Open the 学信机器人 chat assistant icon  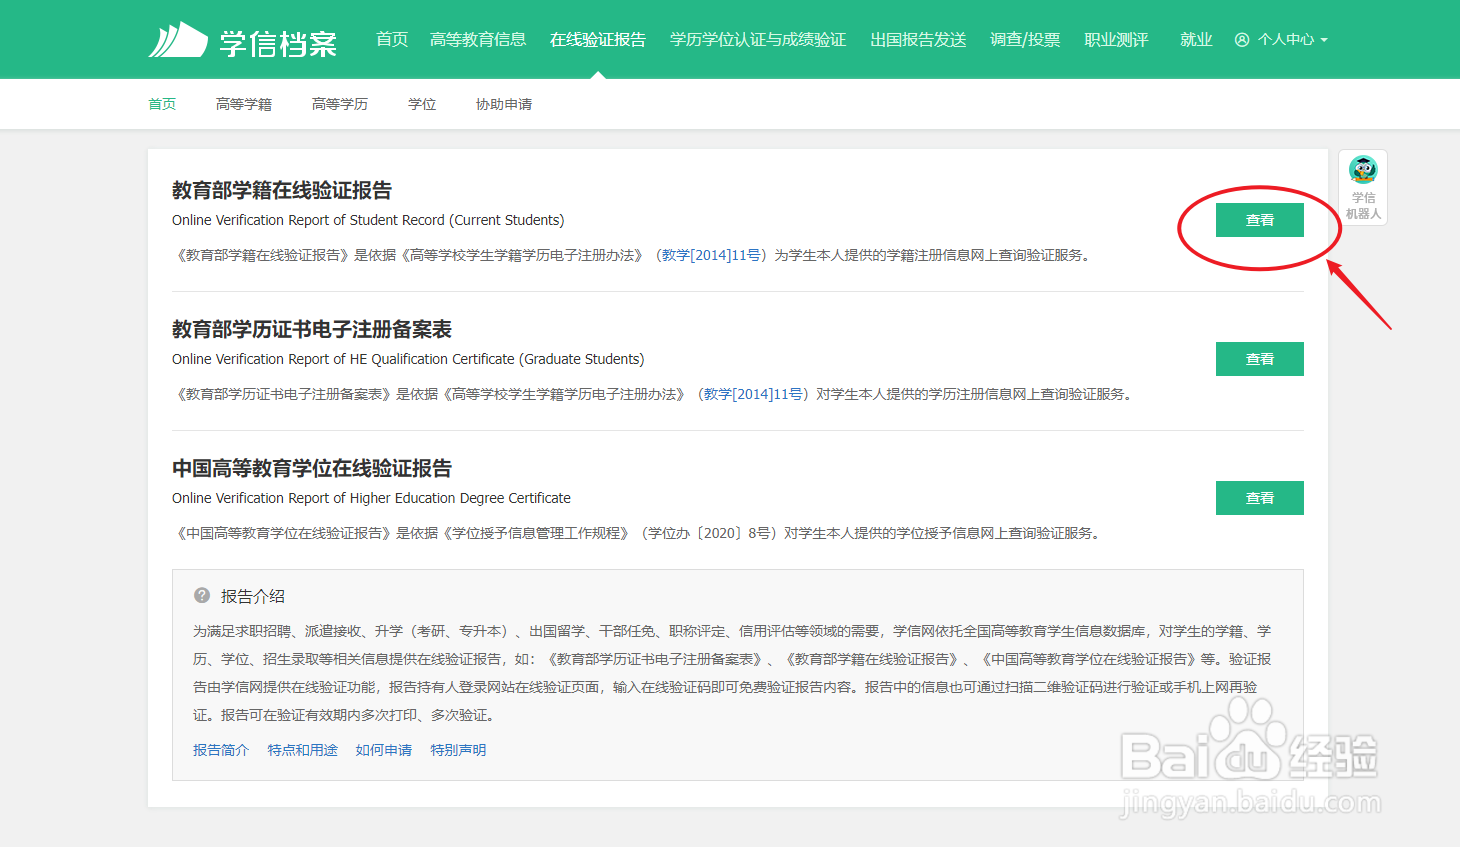click(1363, 170)
